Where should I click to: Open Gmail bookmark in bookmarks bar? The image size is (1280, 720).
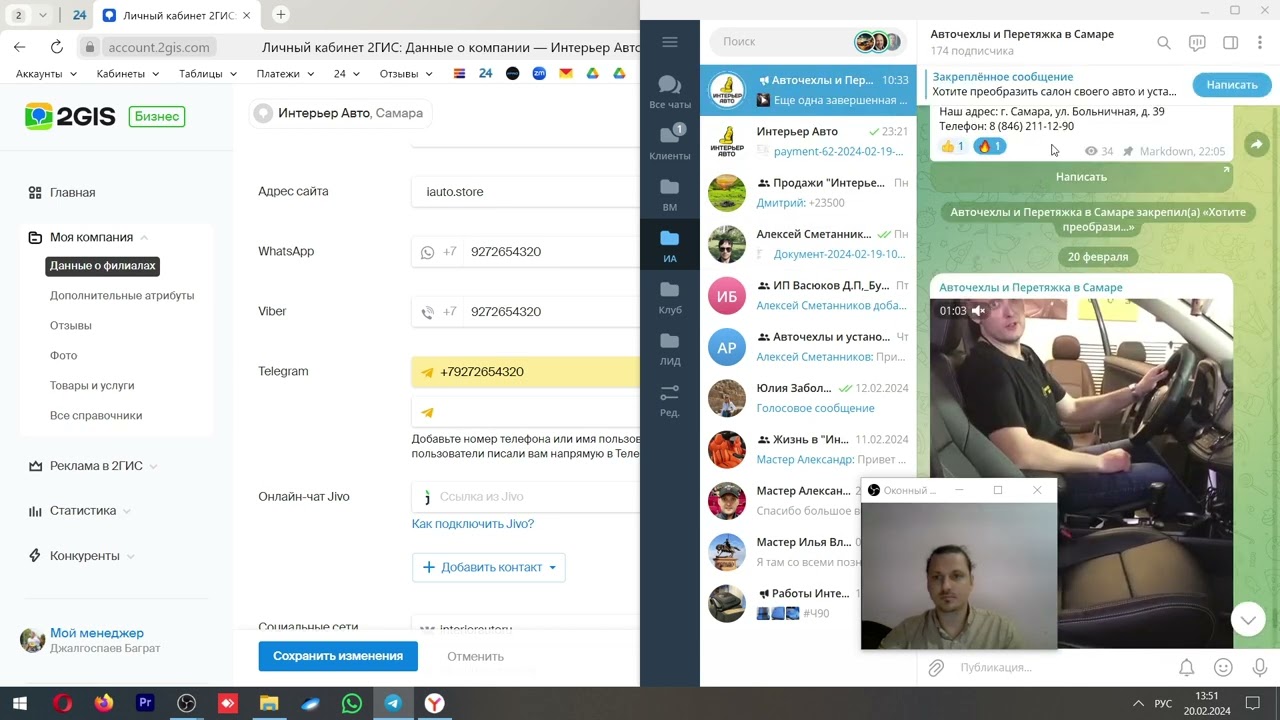[566, 74]
